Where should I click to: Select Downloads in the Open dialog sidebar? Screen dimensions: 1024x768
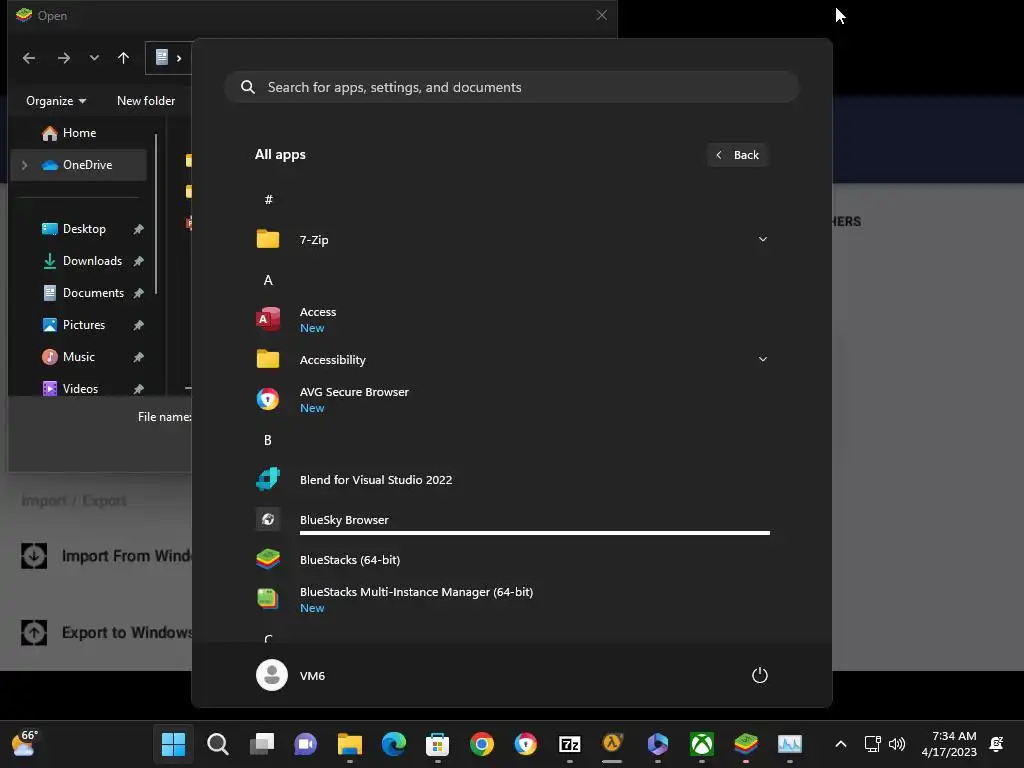coord(79,261)
